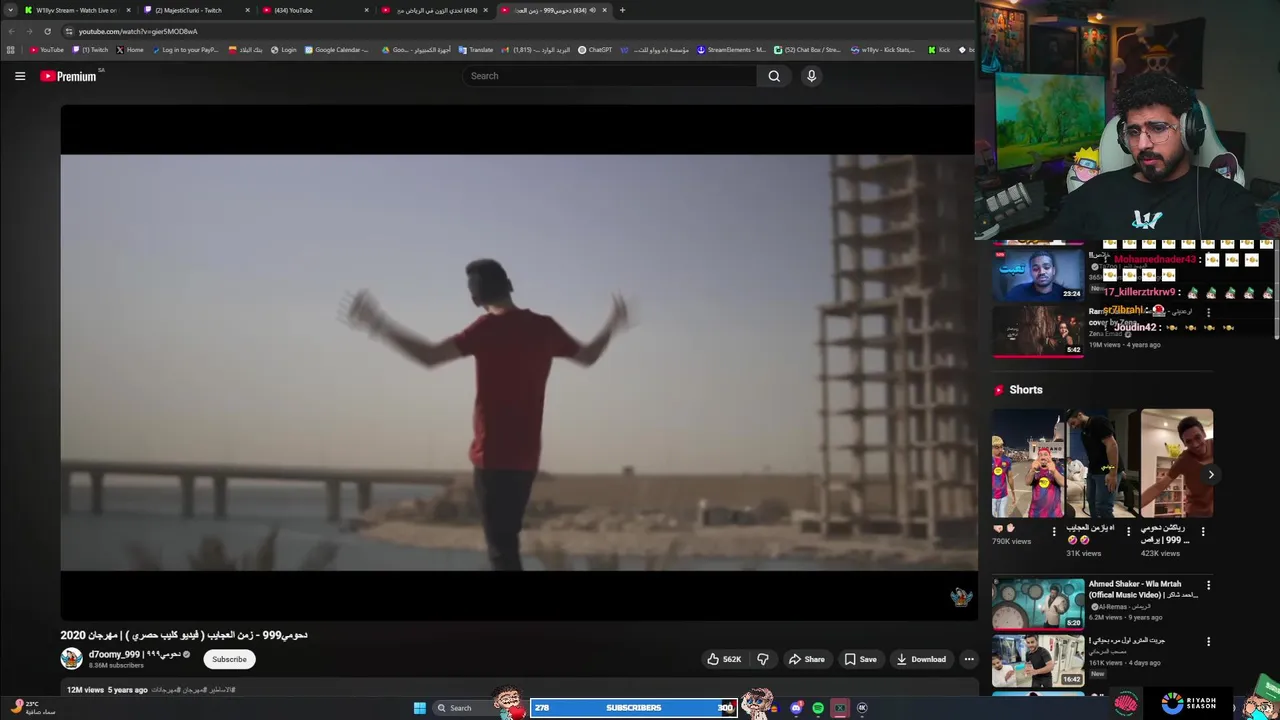Viewport: 1280px width, 720px height.
Task: Open Spotify from the taskbar
Action: coord(818,708)
